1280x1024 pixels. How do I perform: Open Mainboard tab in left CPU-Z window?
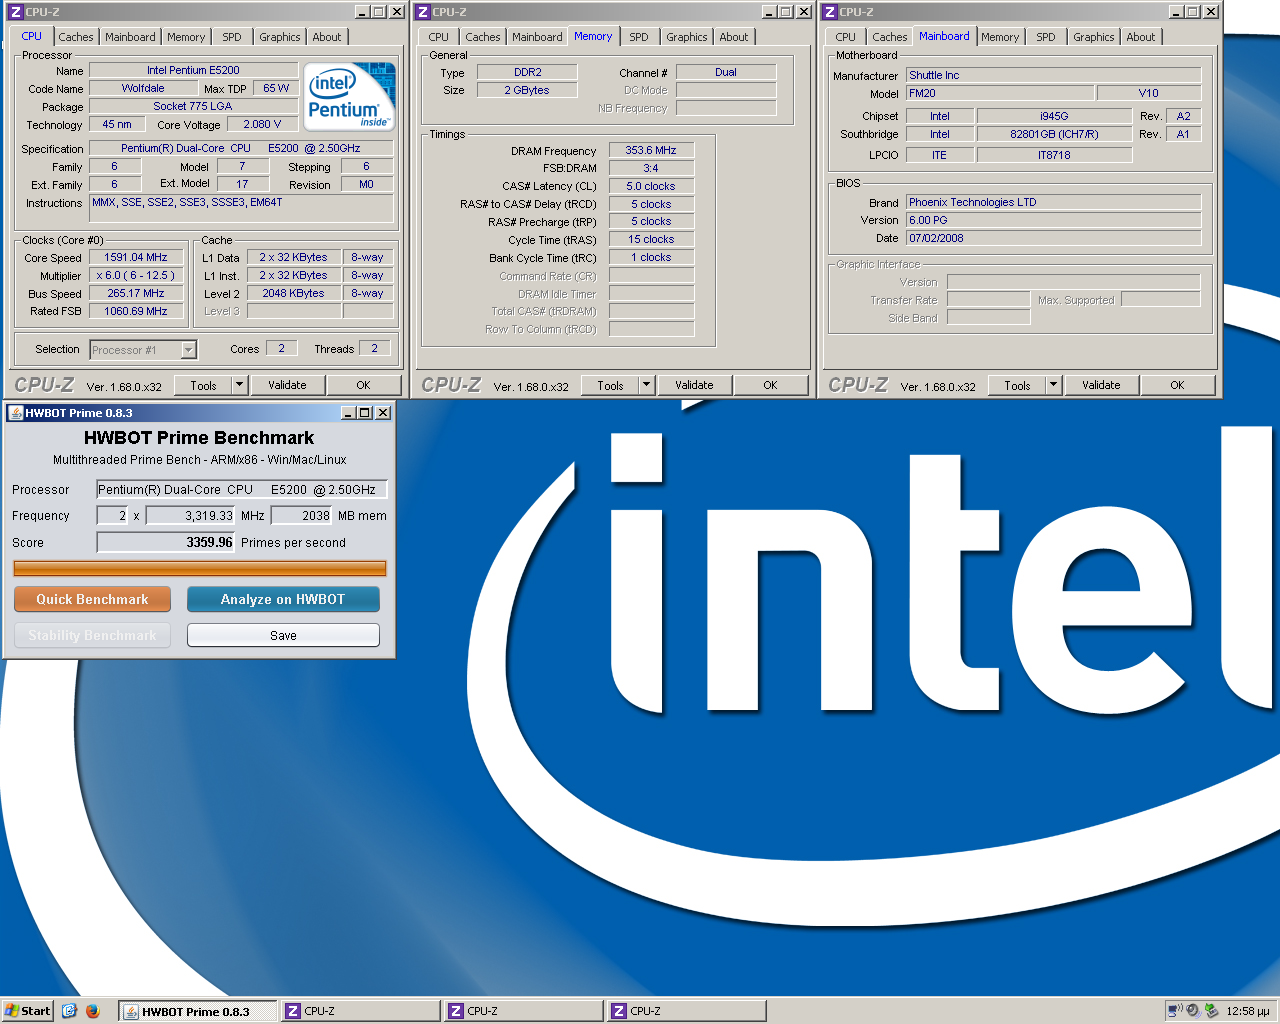[130, 37]
